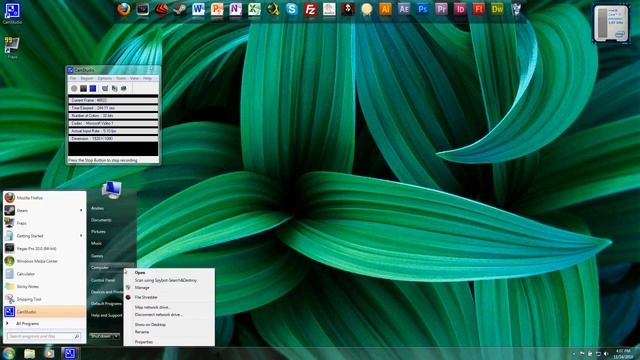Image resolution: width=640 pixels, height=360 pixels.
Task: Choose File Shredder in the context menu
Action: click(169, 297)
